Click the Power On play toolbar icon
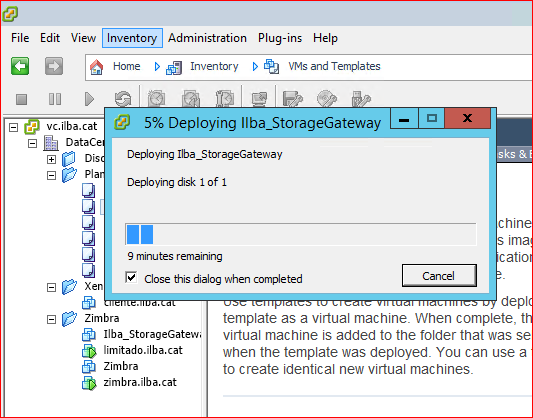This screenshot has width=533, height=418. coord(89,99)
